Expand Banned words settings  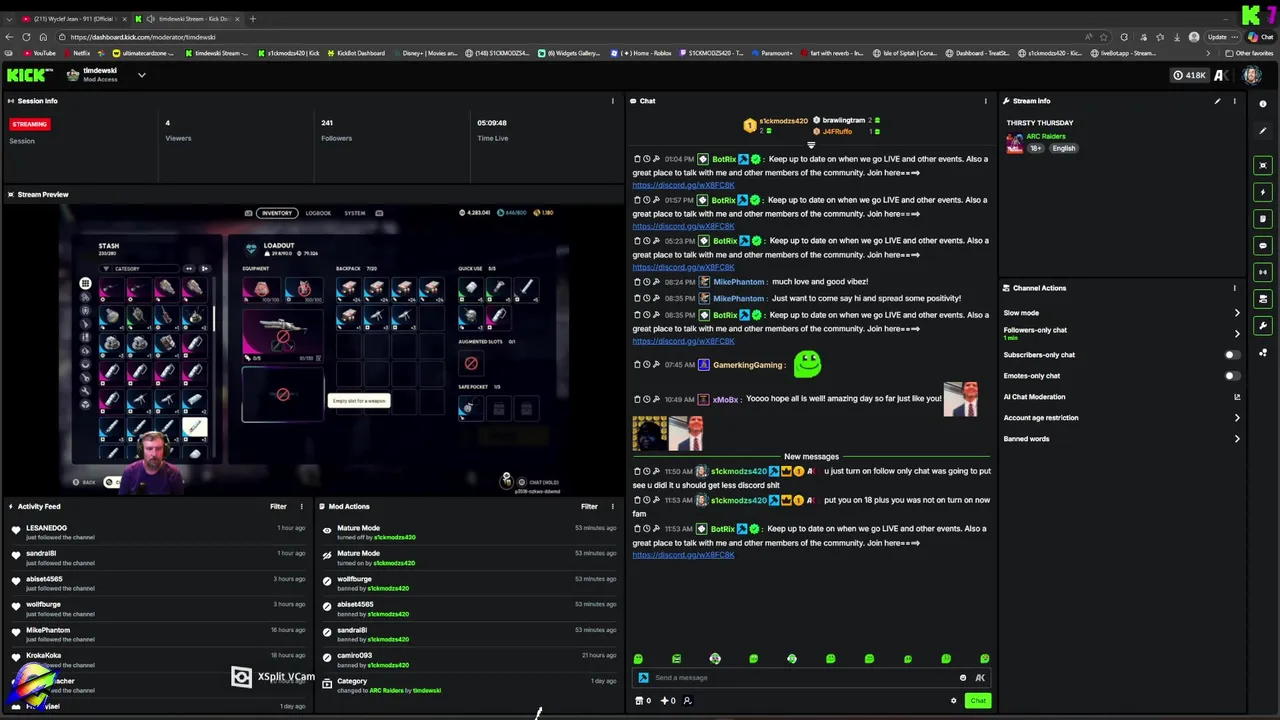1237,439
